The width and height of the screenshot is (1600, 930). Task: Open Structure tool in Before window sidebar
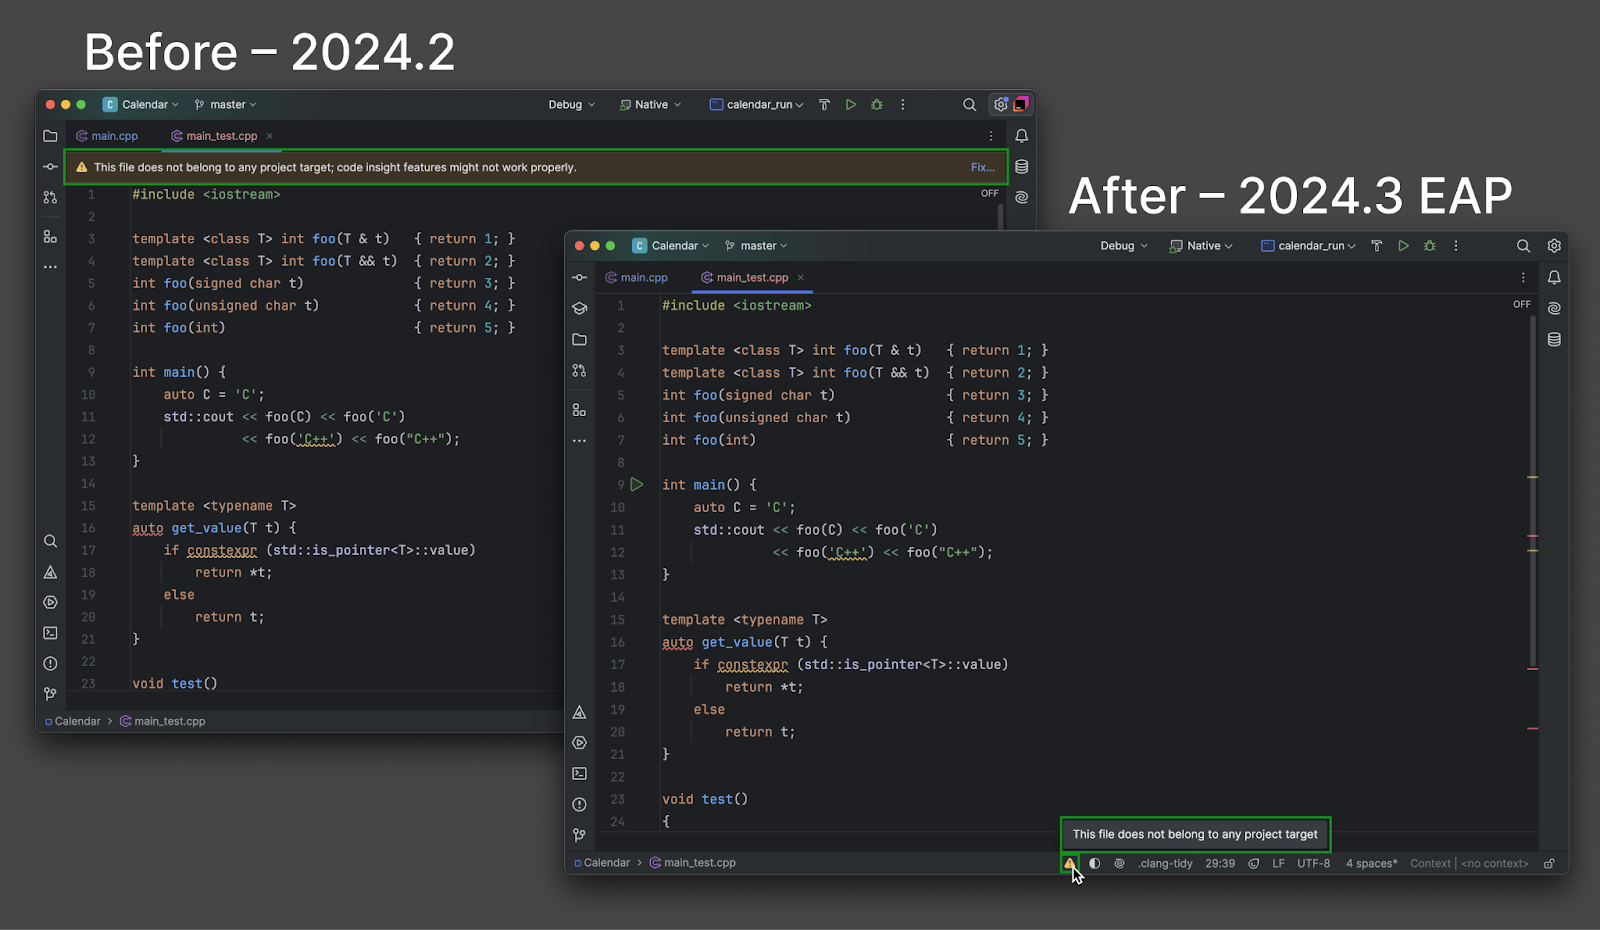click(50, 237)
